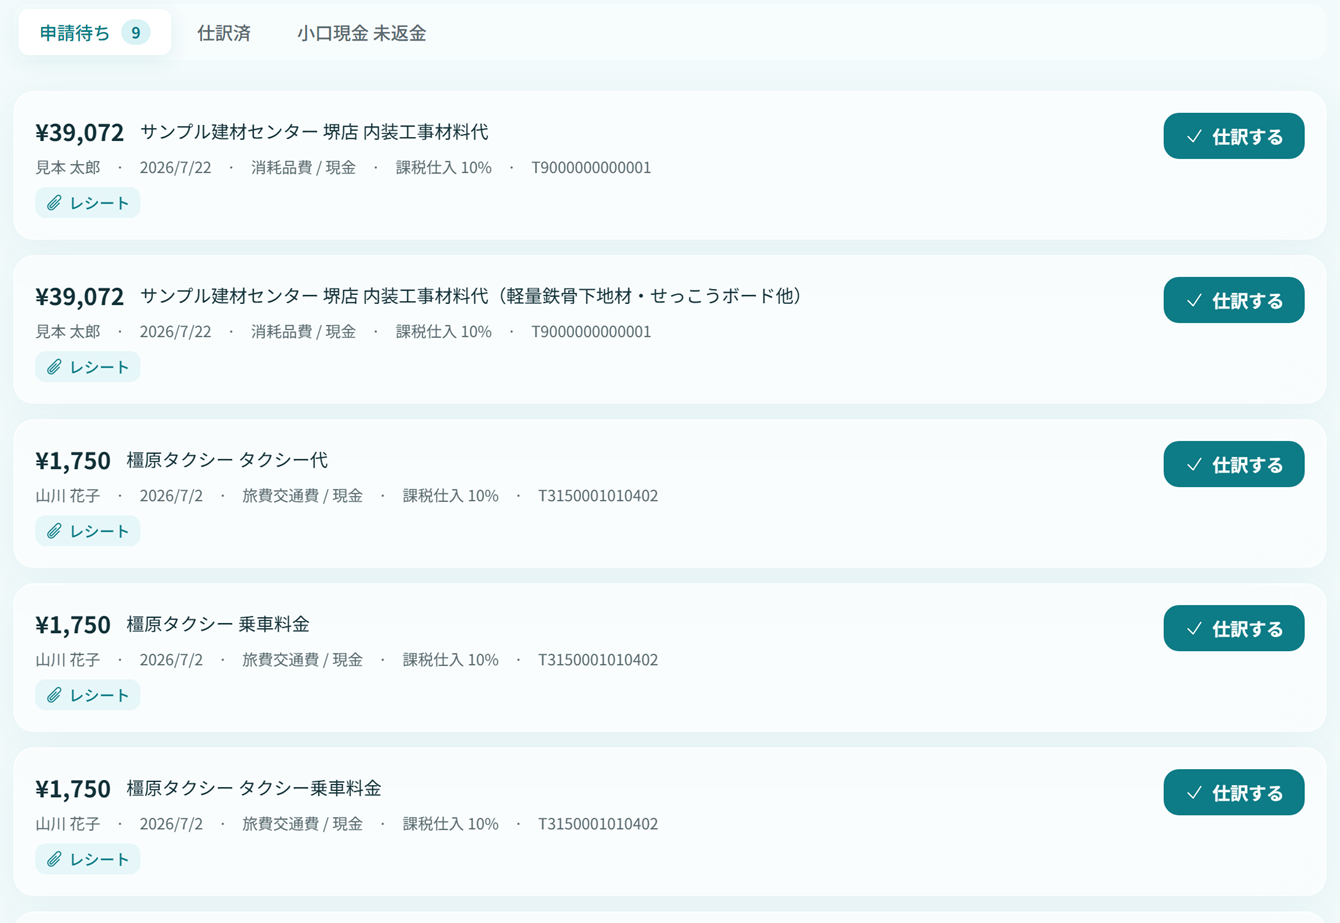
Task: Click the ¥39,072 amount on the 軽量鉄骨下地材 entry
Action: [80, 297]
